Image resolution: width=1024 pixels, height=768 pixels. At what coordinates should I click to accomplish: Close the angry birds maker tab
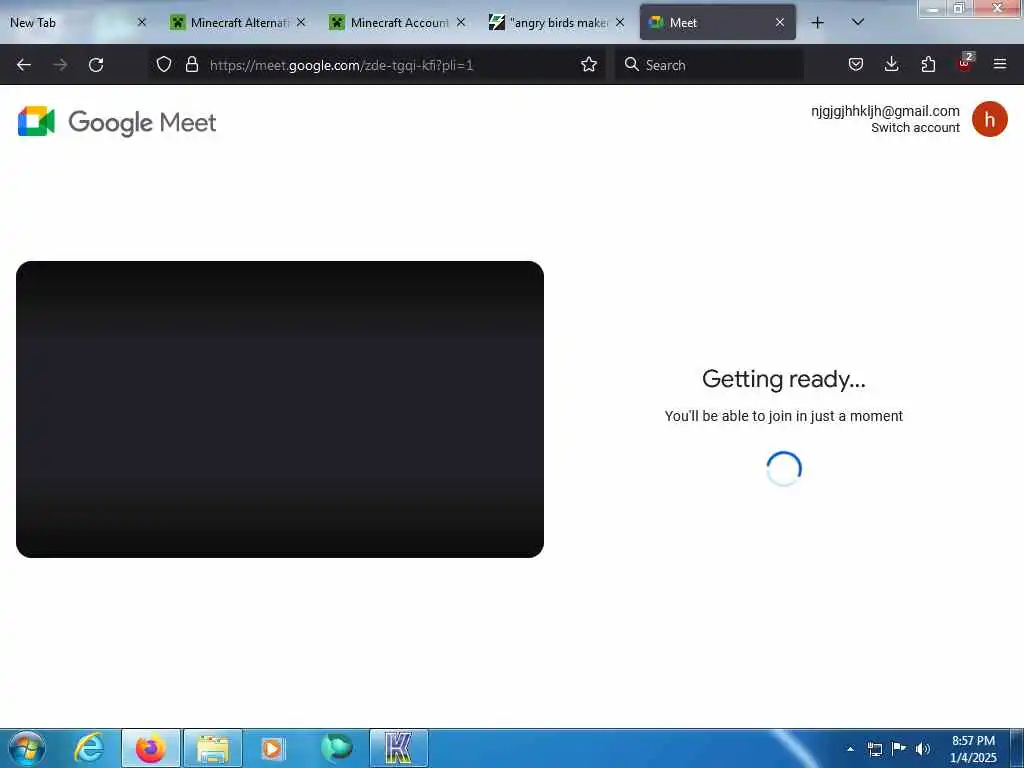620,23
